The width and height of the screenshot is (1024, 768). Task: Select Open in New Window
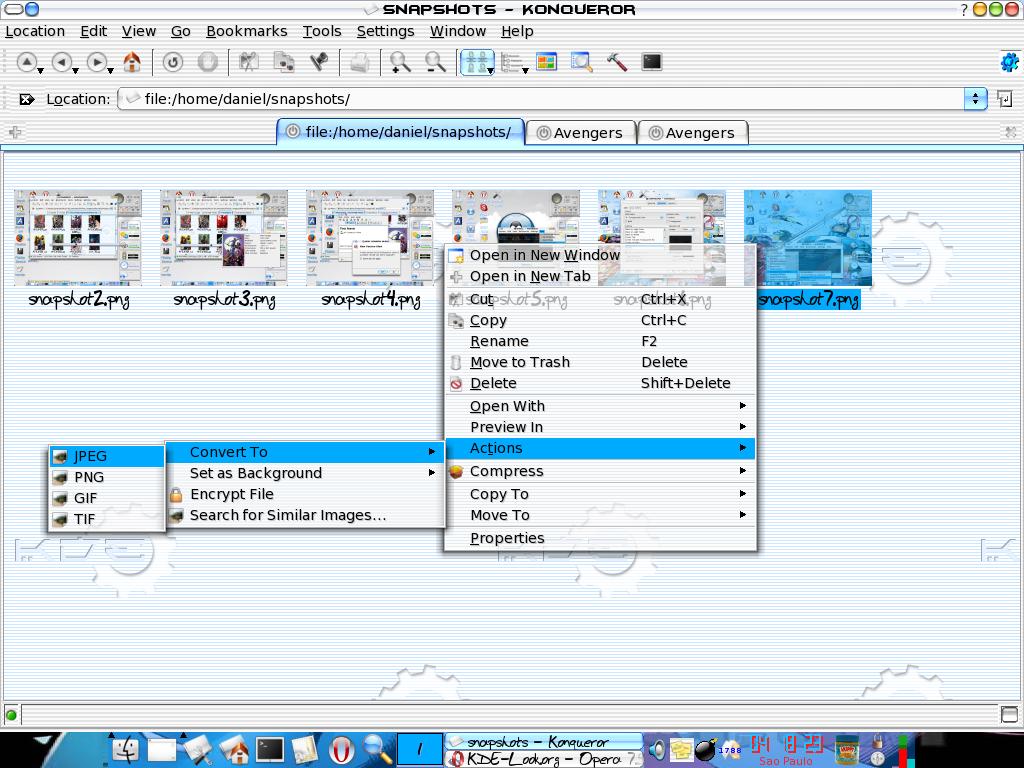pos(600,255)
